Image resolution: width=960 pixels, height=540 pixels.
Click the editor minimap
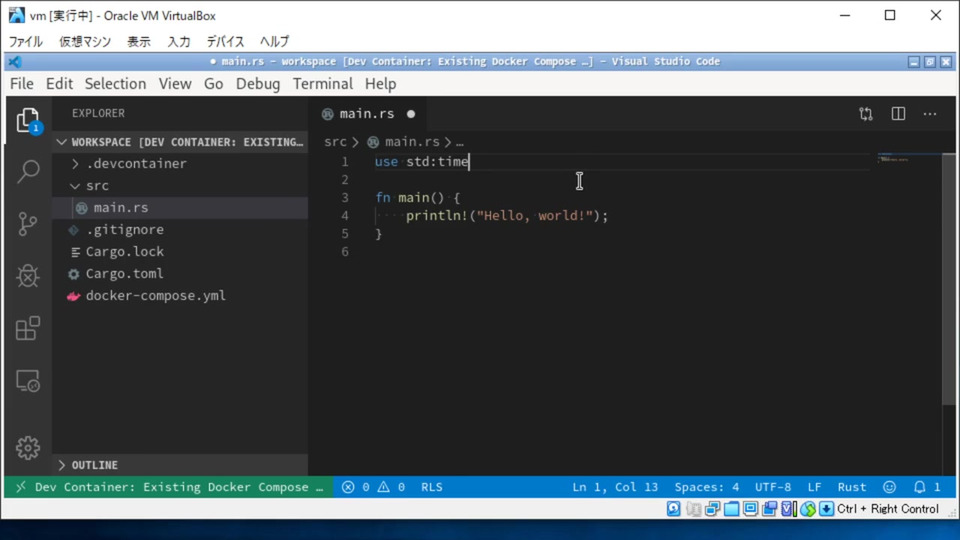click(x=909, y=159)
